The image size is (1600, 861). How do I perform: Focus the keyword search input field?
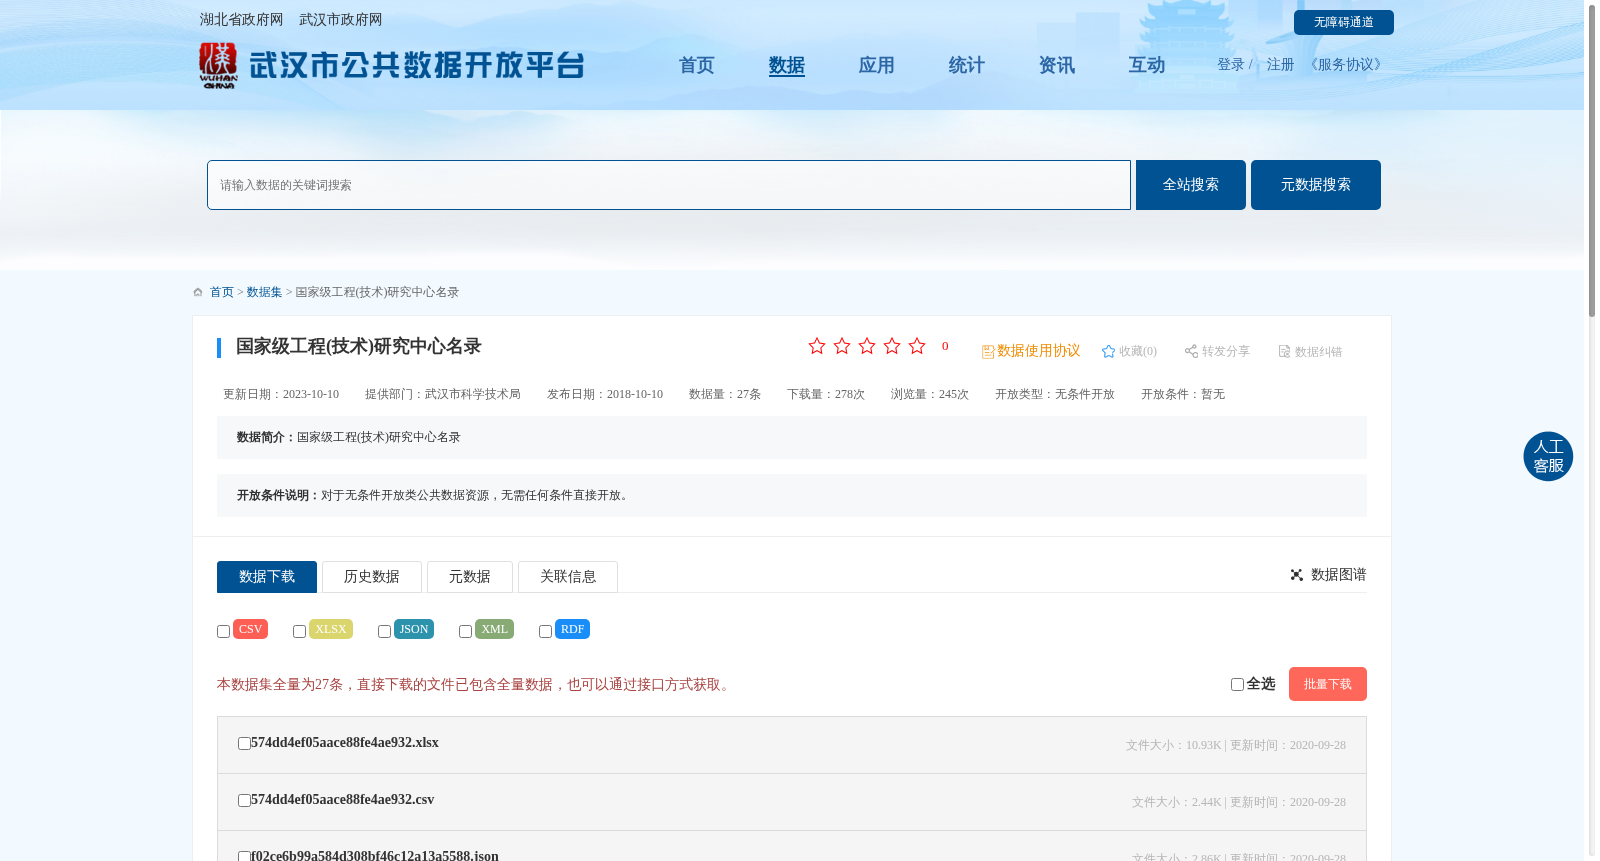pyautogui.click(x=669, y=185)
